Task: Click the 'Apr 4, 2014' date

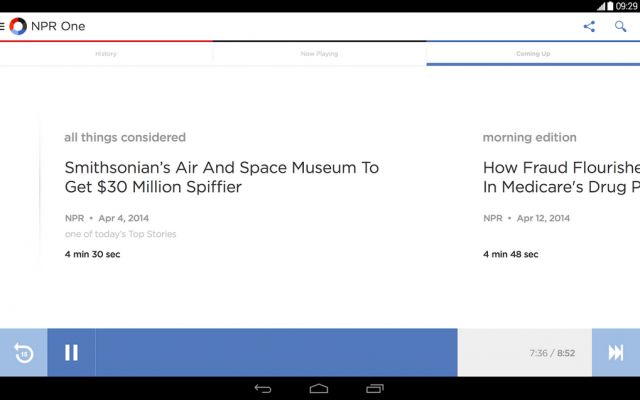Action: coord(124,218)
